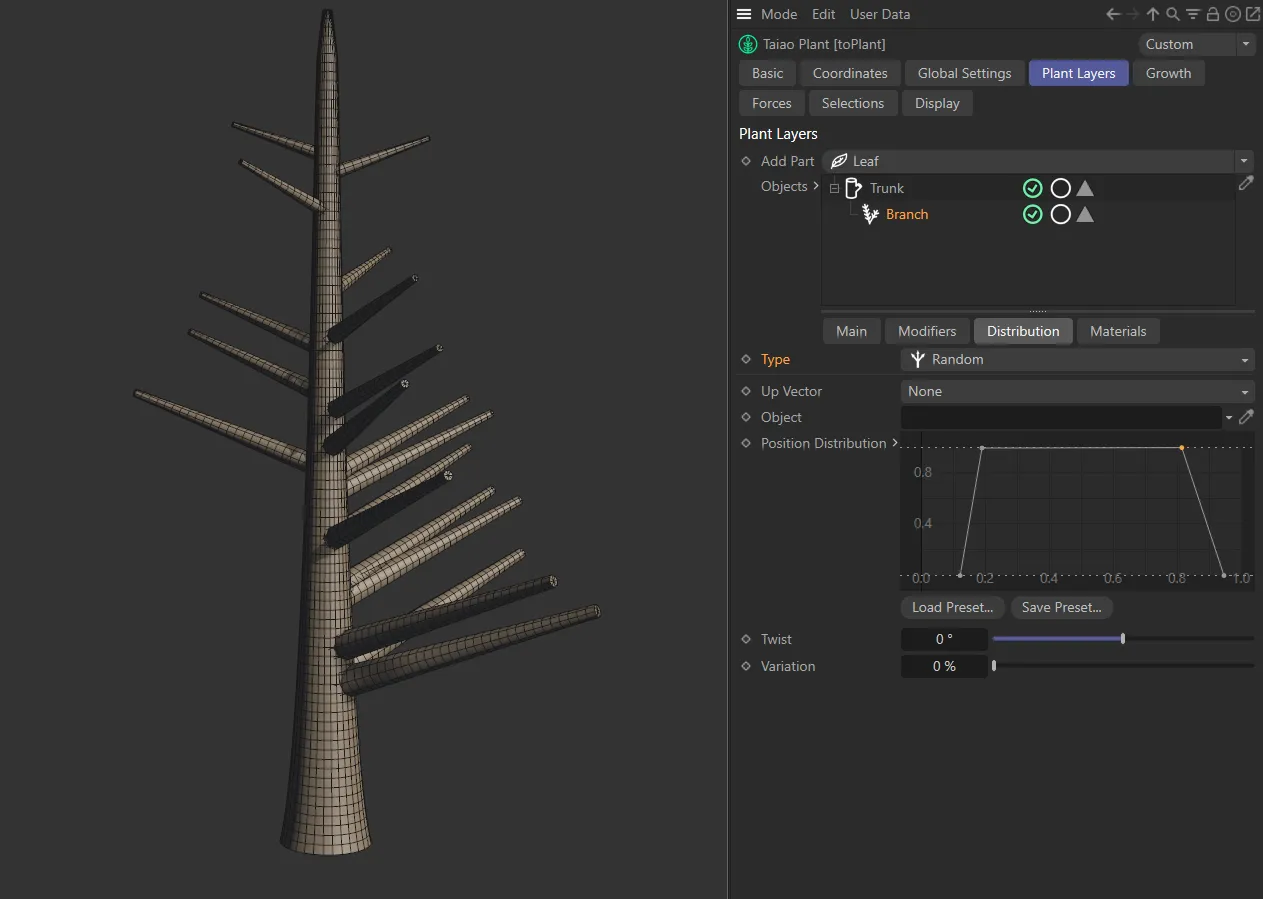The height and width of the screenshot is (899, 1263).
Task: Open the search with the magnifier icon
Action: coord(1172,14)
